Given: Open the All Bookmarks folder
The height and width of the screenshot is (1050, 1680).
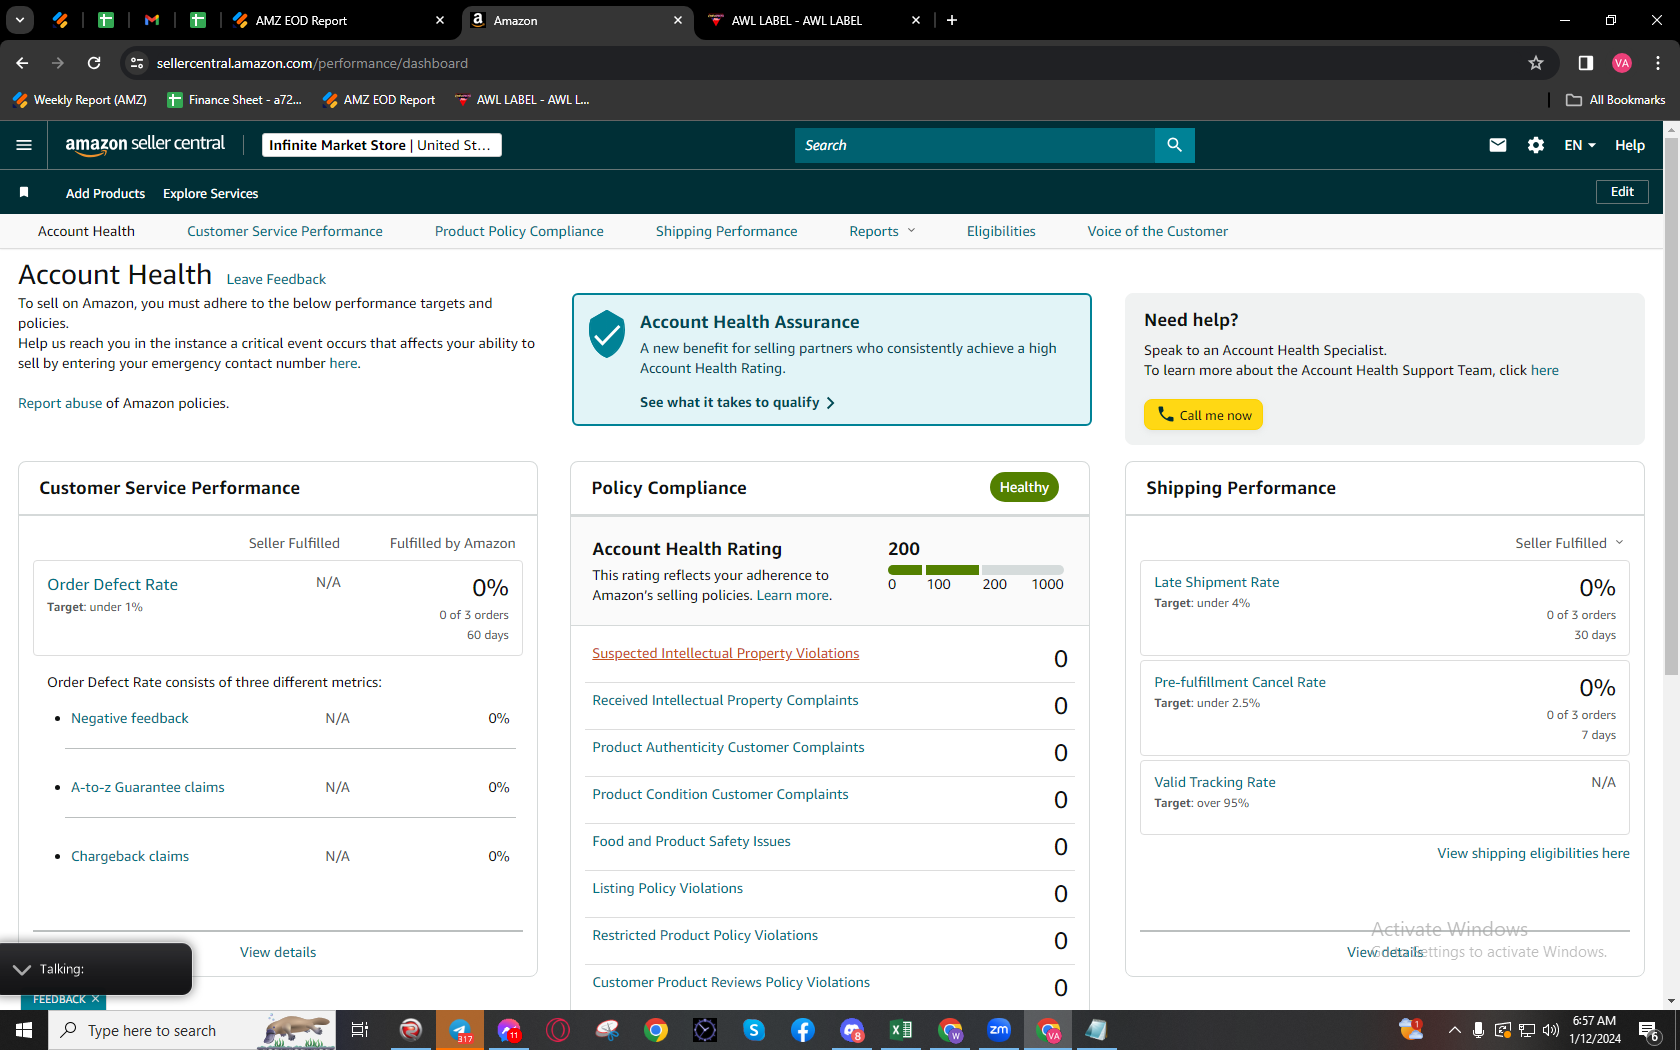Looking at the screenshot, I should [x=1615, y=100].
